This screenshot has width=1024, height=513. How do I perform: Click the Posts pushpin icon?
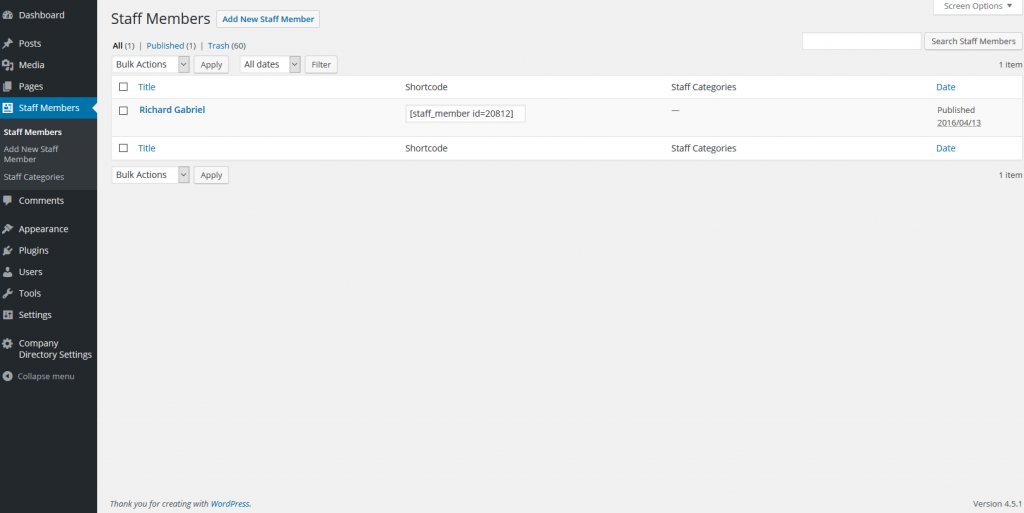(x=8, y=44)
